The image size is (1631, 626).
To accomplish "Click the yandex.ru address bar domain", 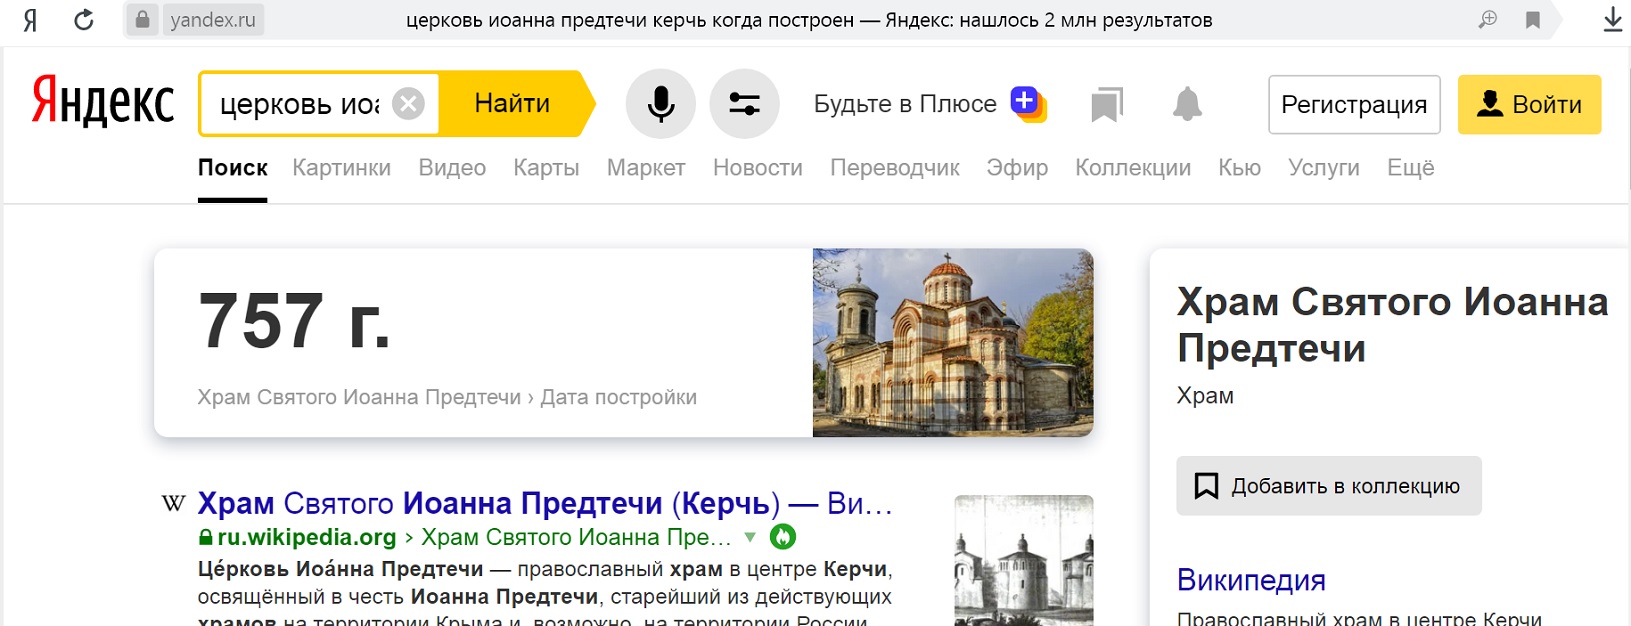I will tap(213, 20).
